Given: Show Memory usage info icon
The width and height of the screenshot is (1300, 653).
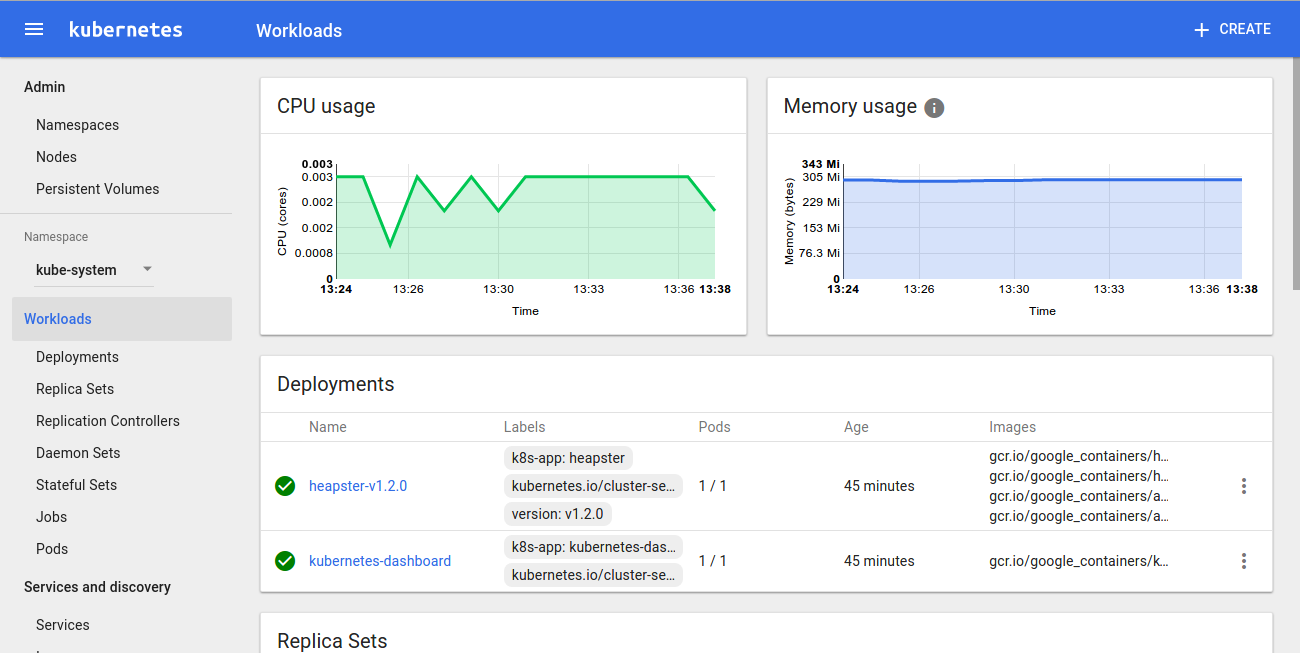Looking at the screenshot, I should (934, 108).
